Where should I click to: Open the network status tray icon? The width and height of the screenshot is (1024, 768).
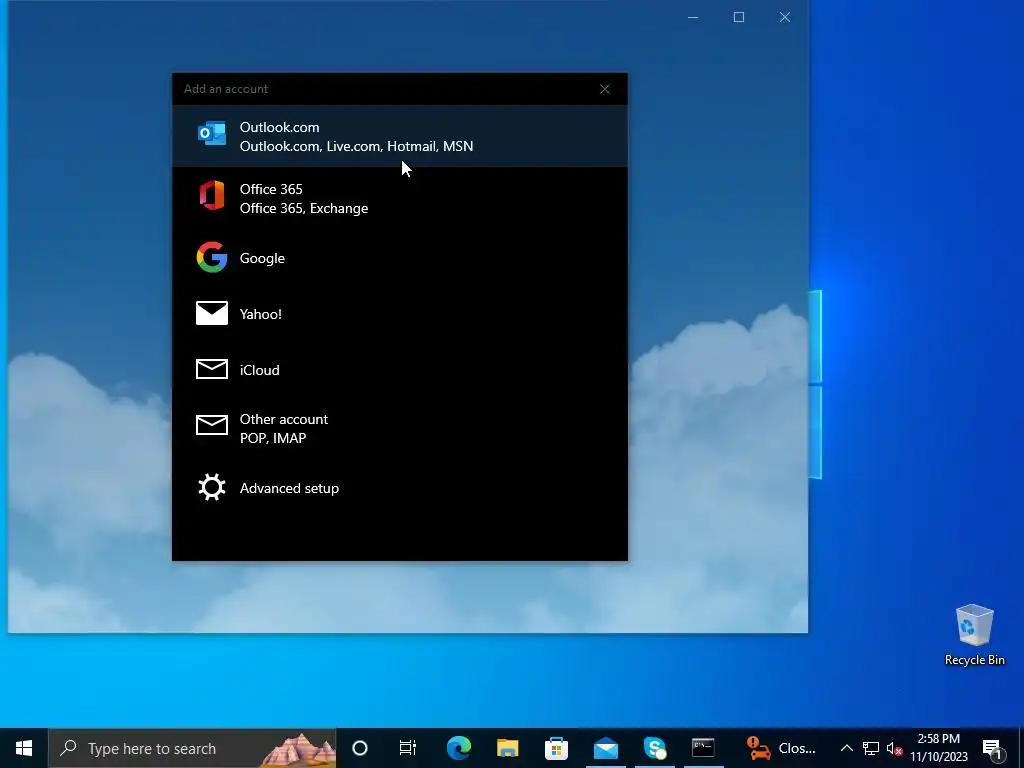(871, 748)
